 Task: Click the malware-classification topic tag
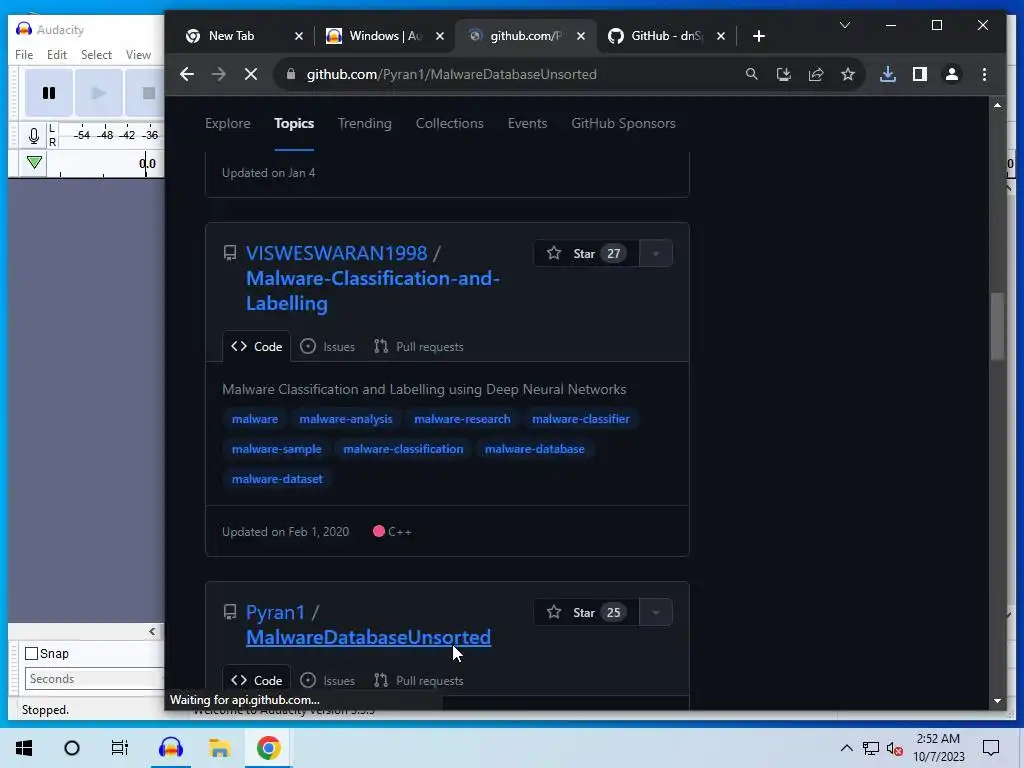point(403,449)
